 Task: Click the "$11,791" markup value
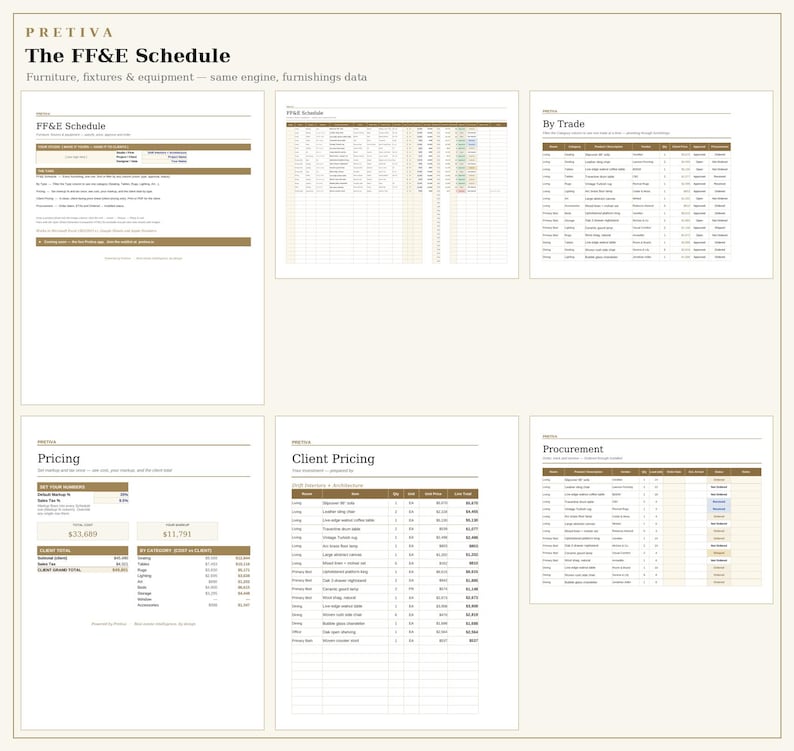tap(177, 534)
